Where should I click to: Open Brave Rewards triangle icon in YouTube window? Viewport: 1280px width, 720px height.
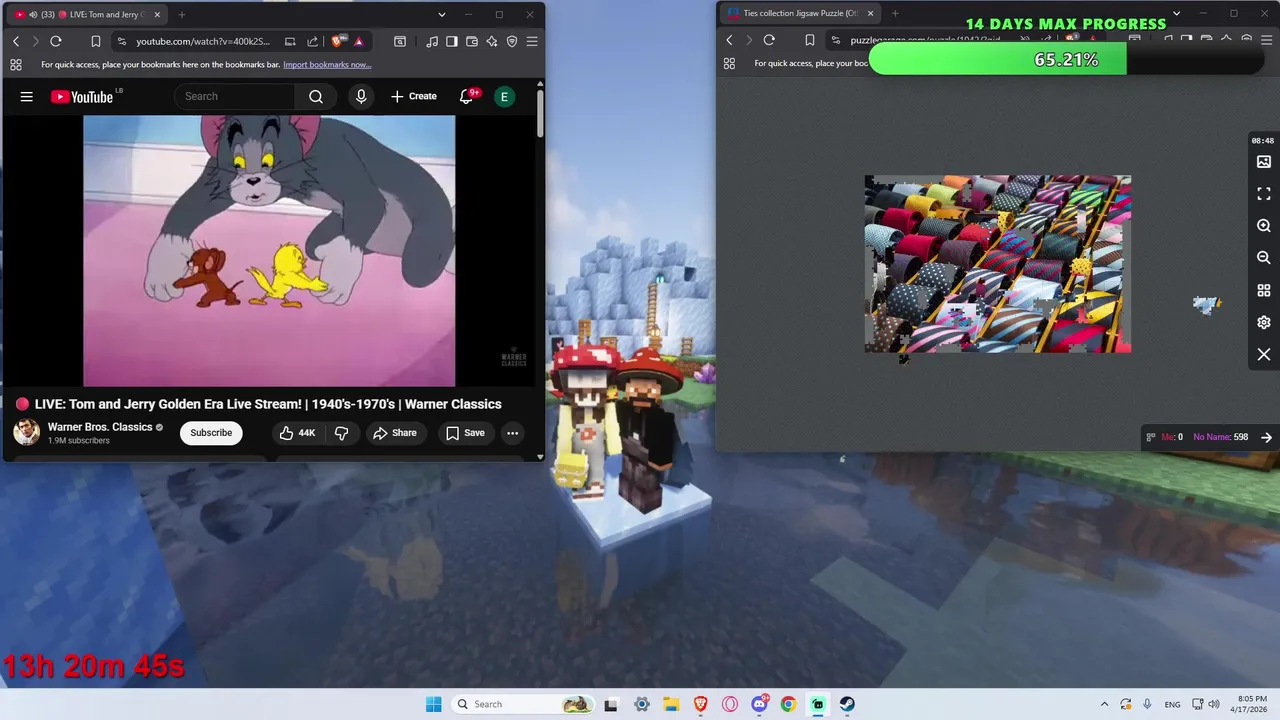point(358,41)
